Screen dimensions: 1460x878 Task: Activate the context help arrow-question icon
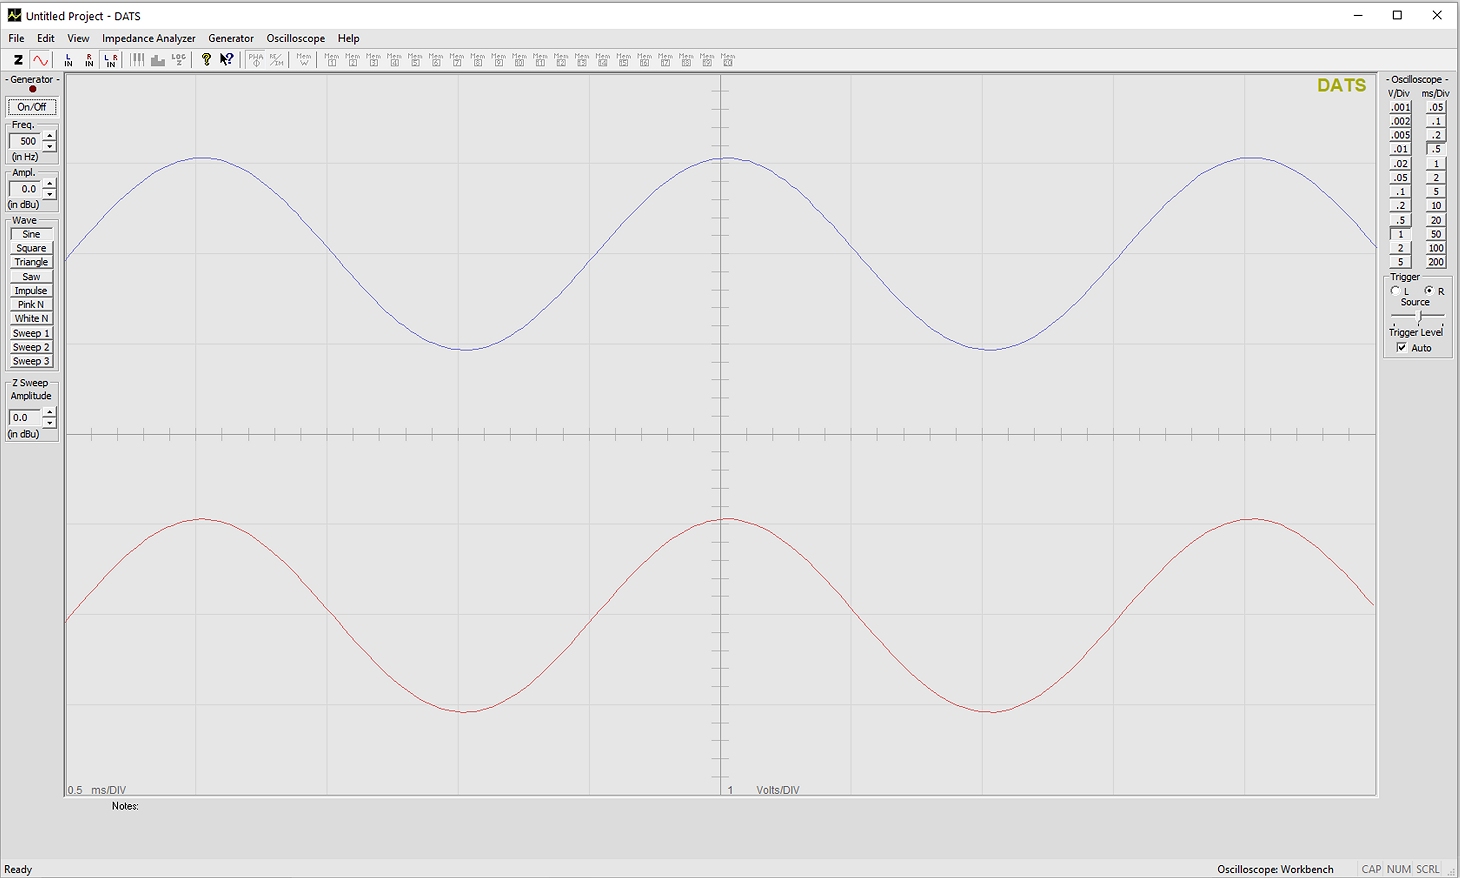pyautogui.click(x=227, y=60)
